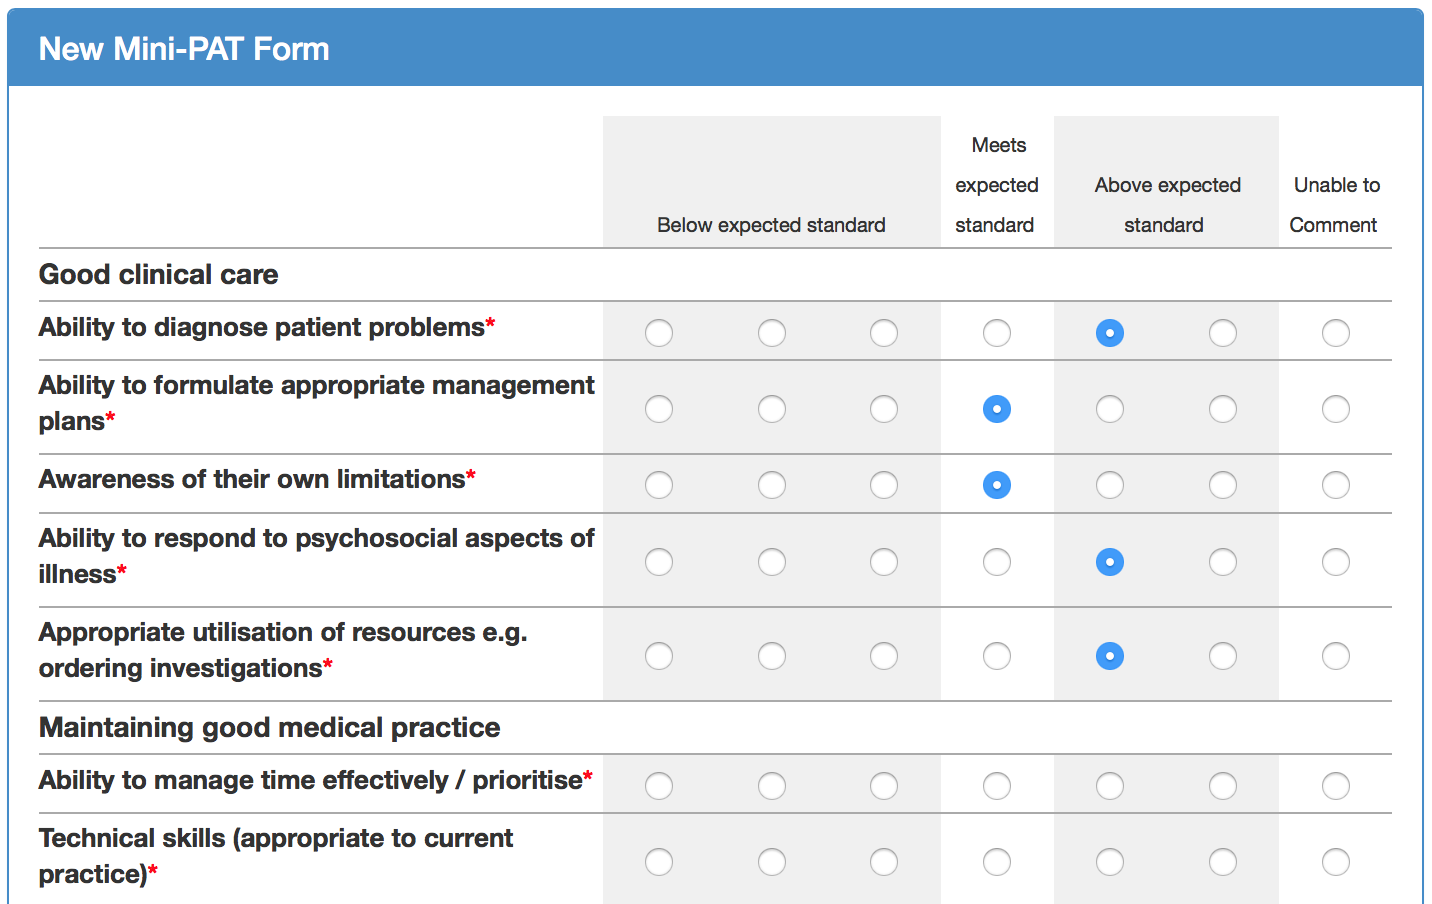Select first 'Above expected' option for technical skills

(x=1110, y=862)
